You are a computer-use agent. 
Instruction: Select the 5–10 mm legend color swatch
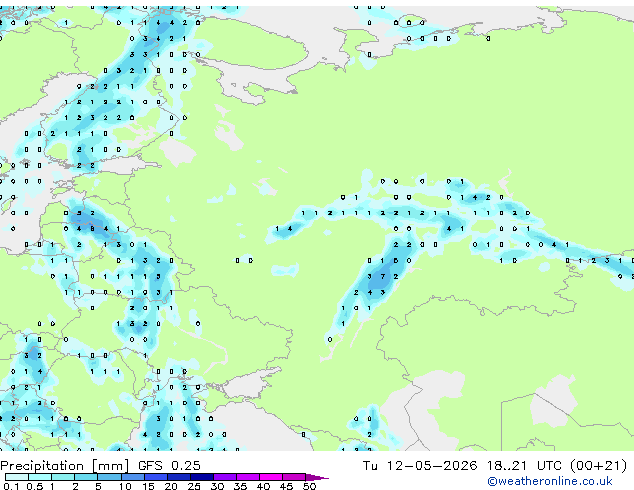(110, 477)
